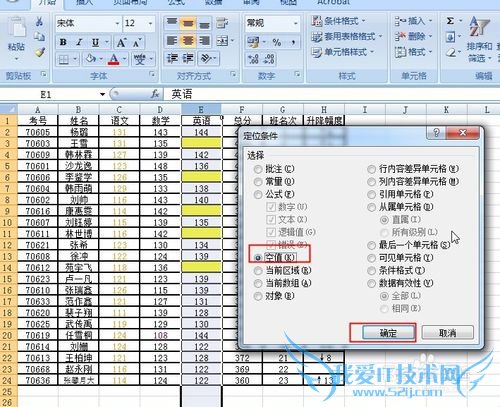Click the select-all corner of the sheet

[x=9, y=109]
